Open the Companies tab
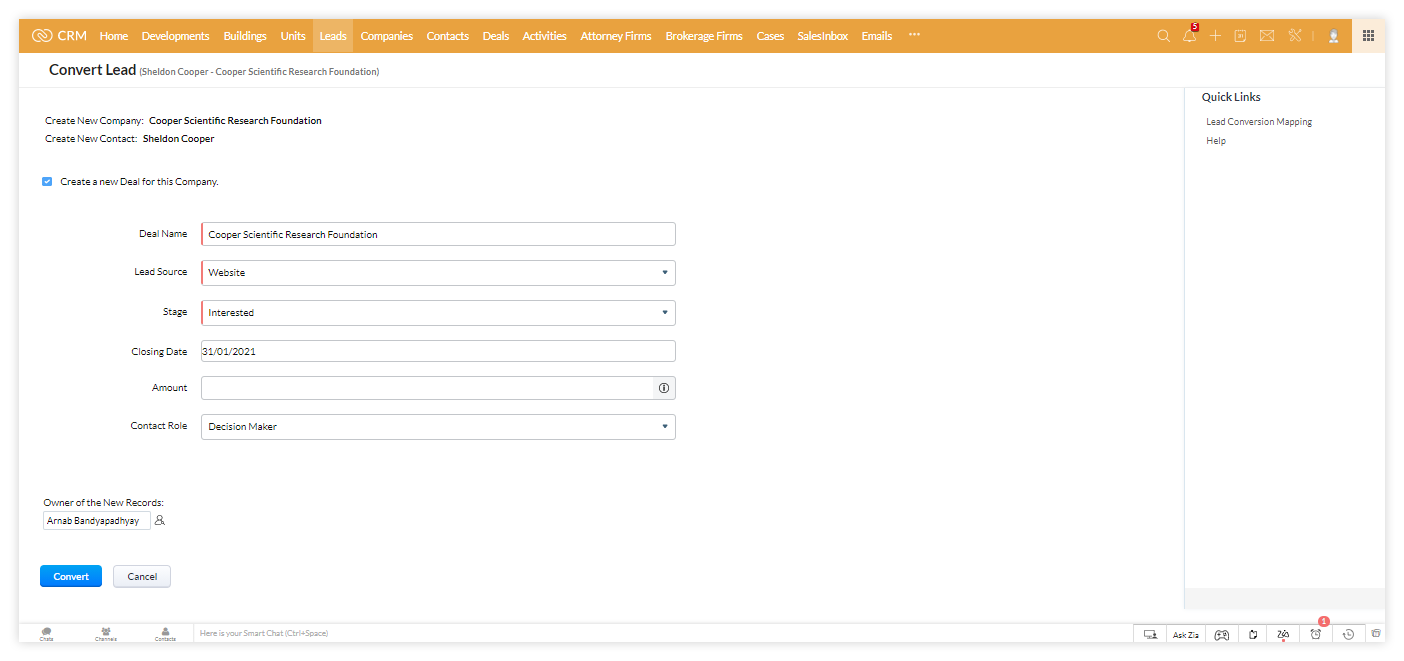The width and height of the screenshot is (1404, 661). (387, 36)
